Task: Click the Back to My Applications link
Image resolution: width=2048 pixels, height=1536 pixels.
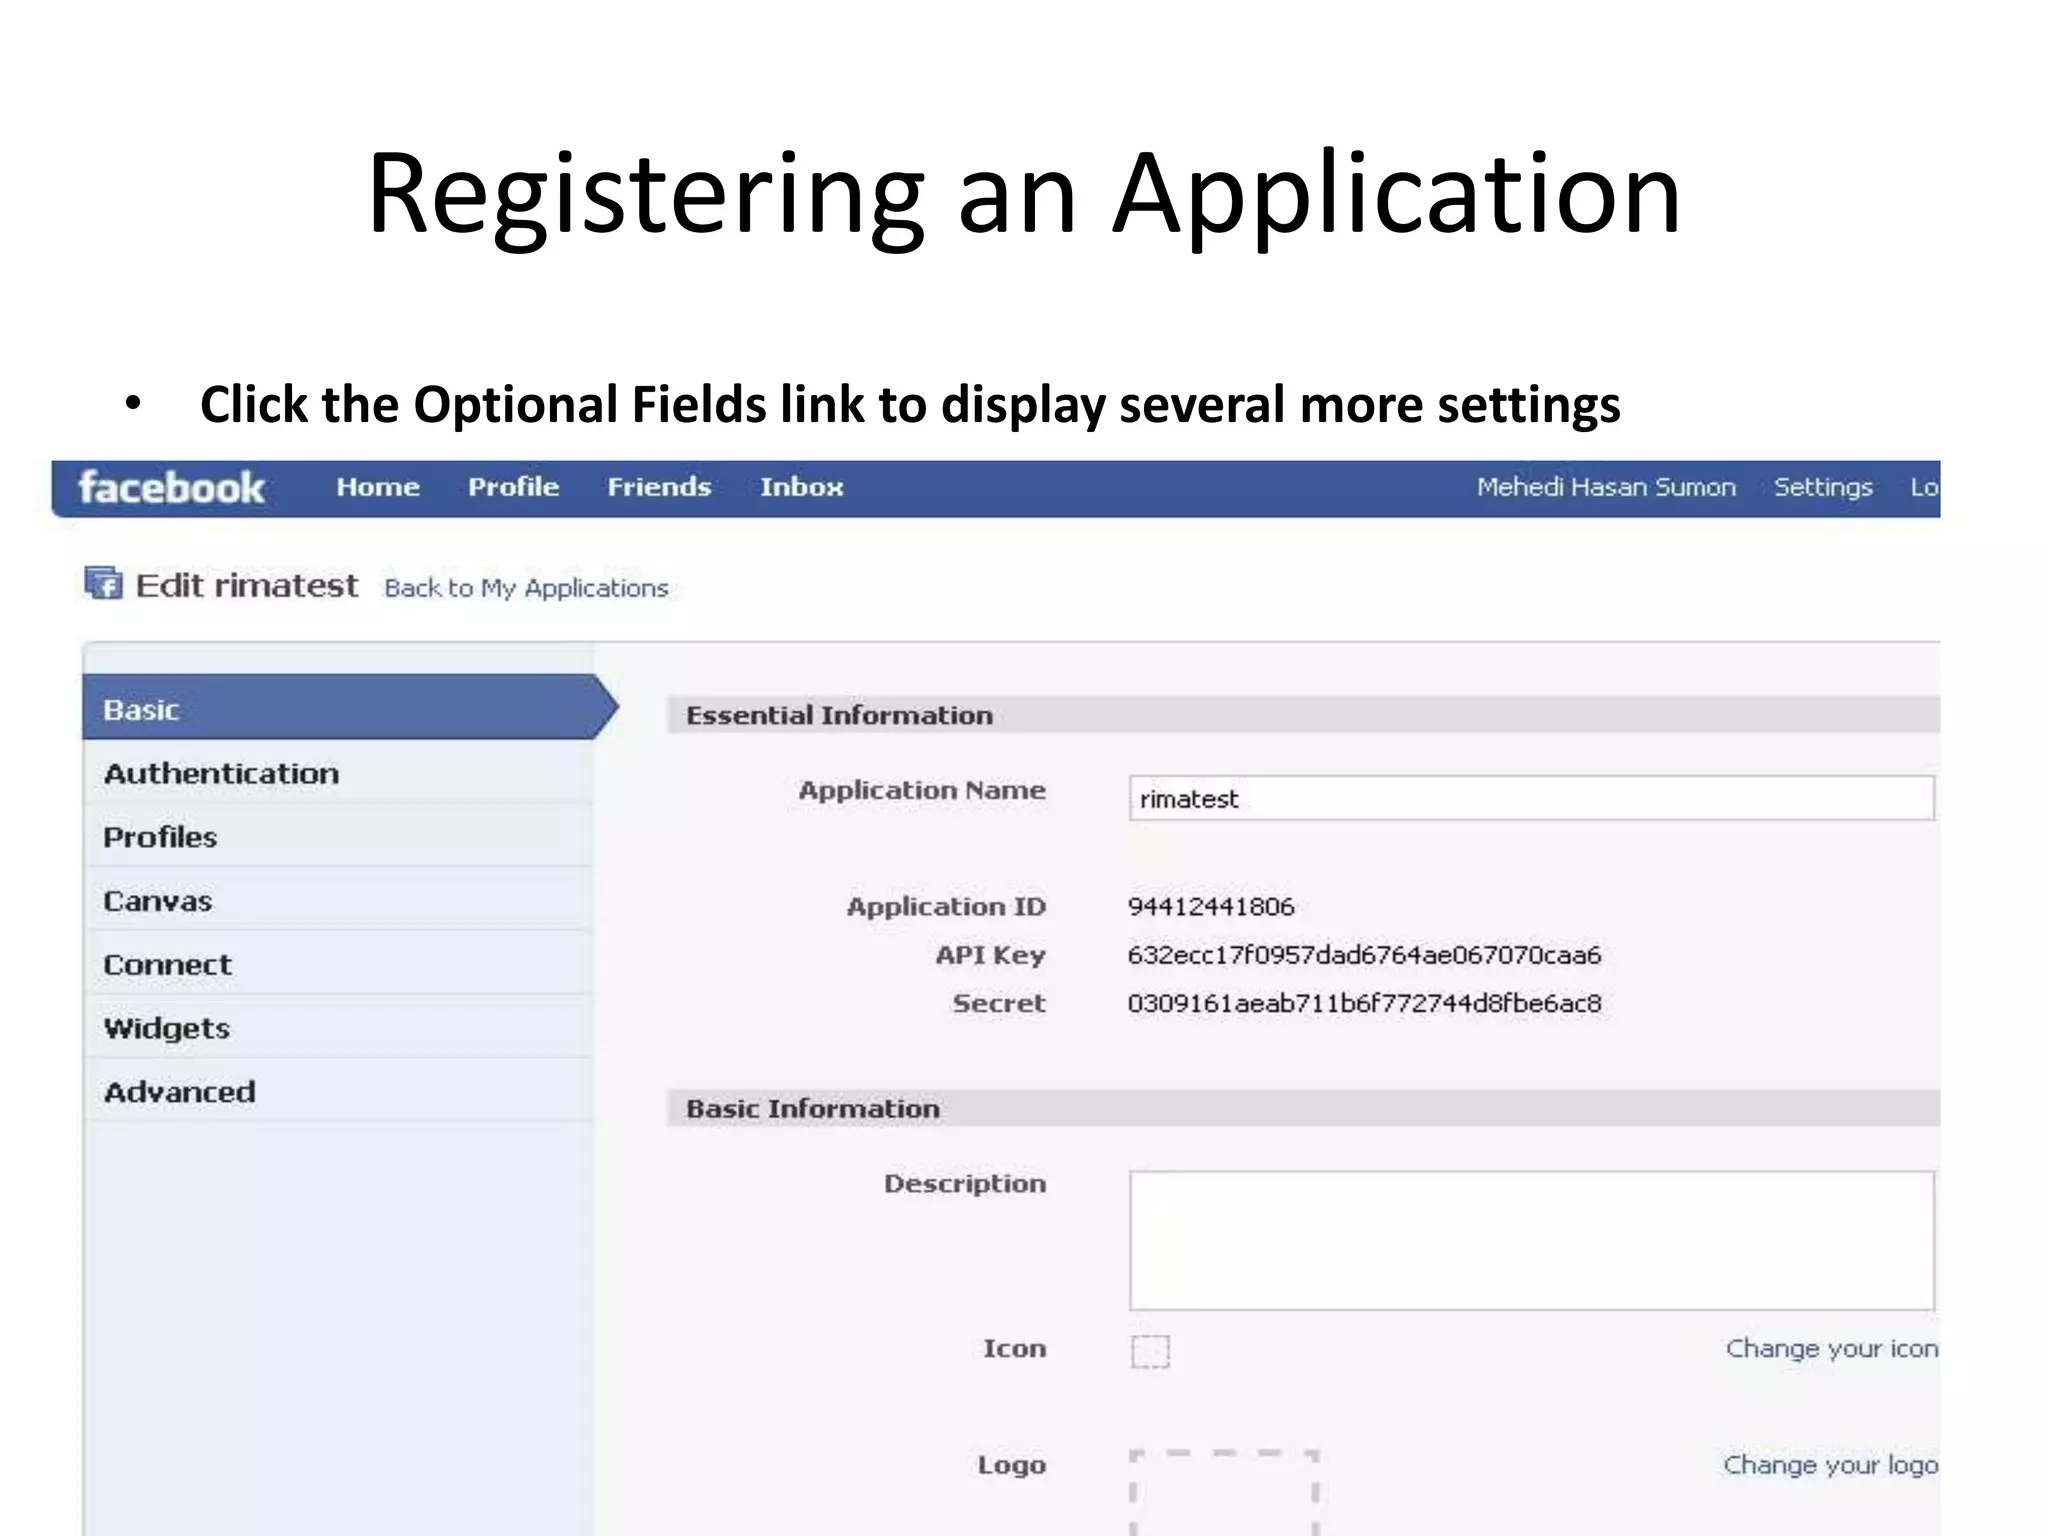Action: 526,588
